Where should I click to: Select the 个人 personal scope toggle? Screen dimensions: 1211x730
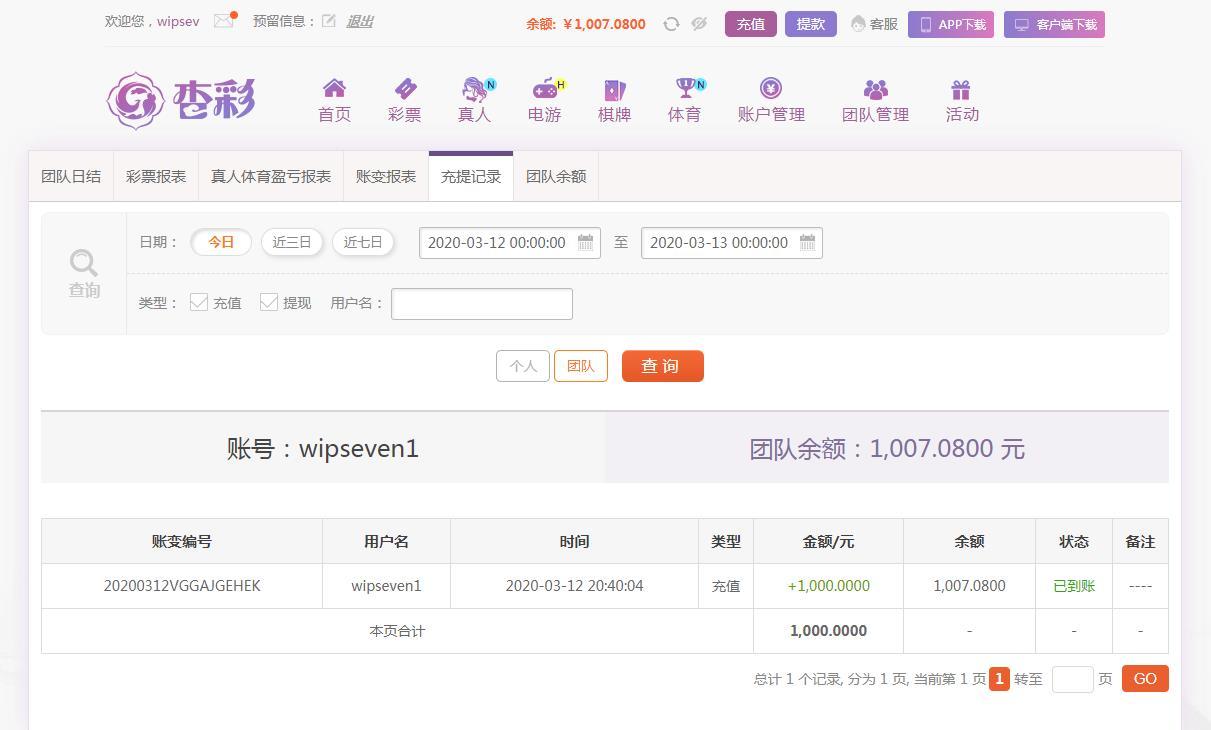click(523, 366)
